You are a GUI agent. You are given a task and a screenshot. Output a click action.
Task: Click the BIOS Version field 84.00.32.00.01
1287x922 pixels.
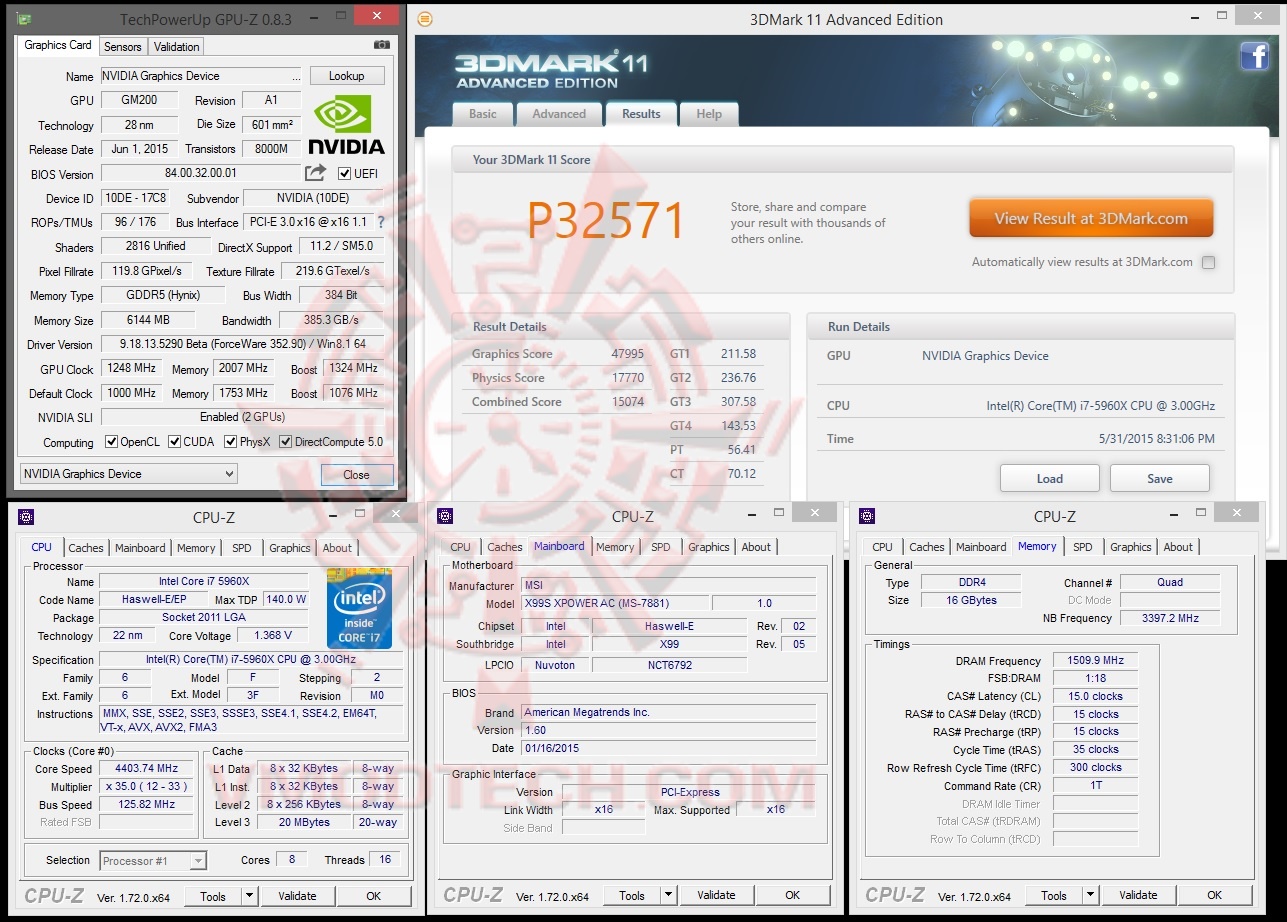200,174
